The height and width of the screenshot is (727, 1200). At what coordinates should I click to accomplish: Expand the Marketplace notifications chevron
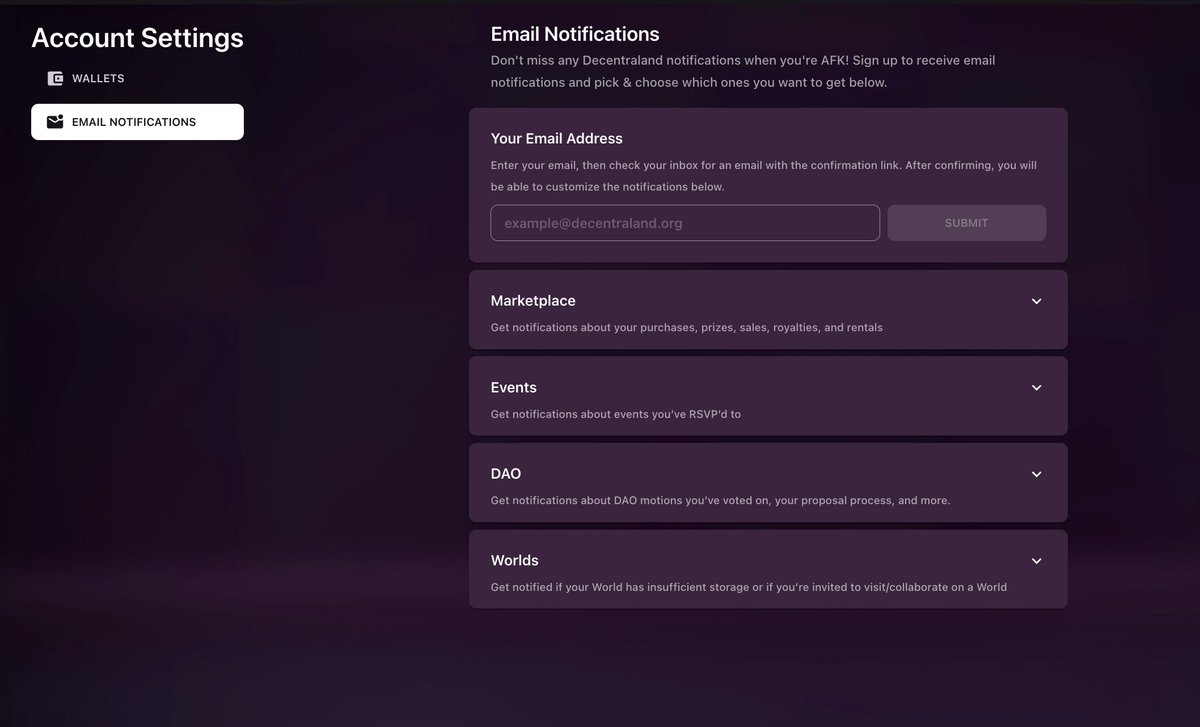point(1036,301)
